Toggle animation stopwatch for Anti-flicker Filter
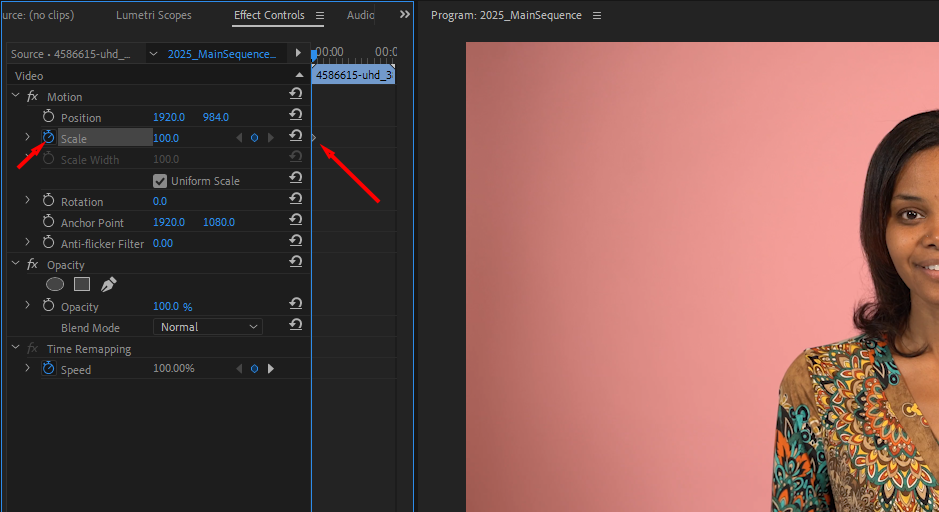The image size is (939, 512). click(x=49, y=243)
